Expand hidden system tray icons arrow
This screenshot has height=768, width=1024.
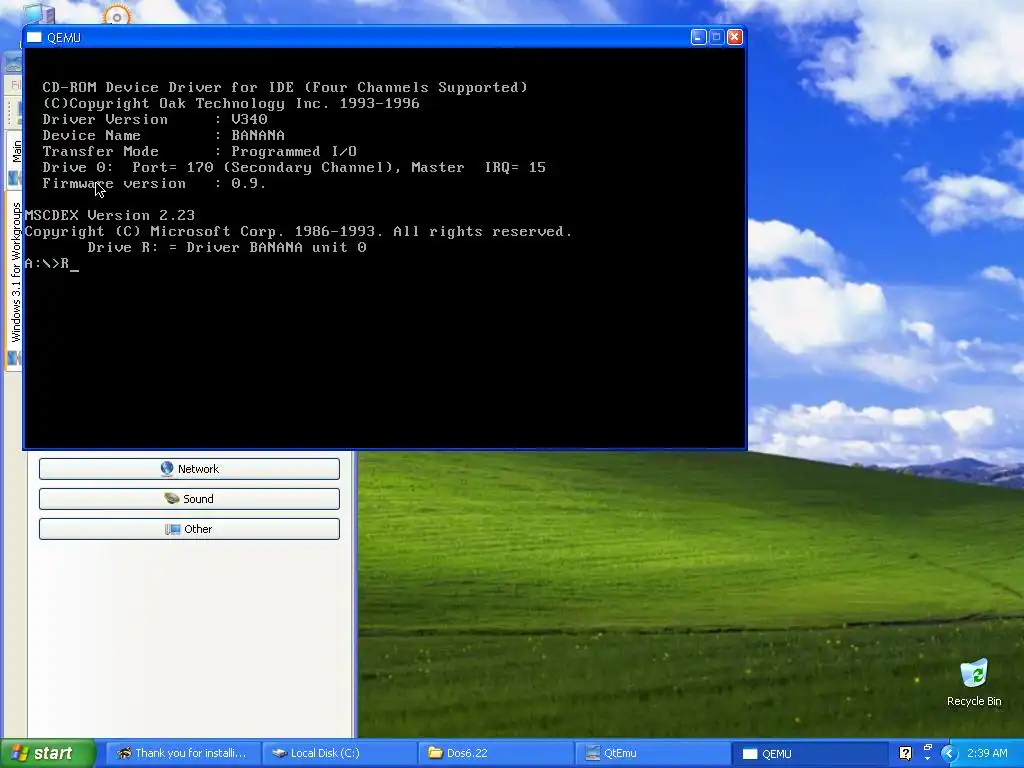pos(949,754)
